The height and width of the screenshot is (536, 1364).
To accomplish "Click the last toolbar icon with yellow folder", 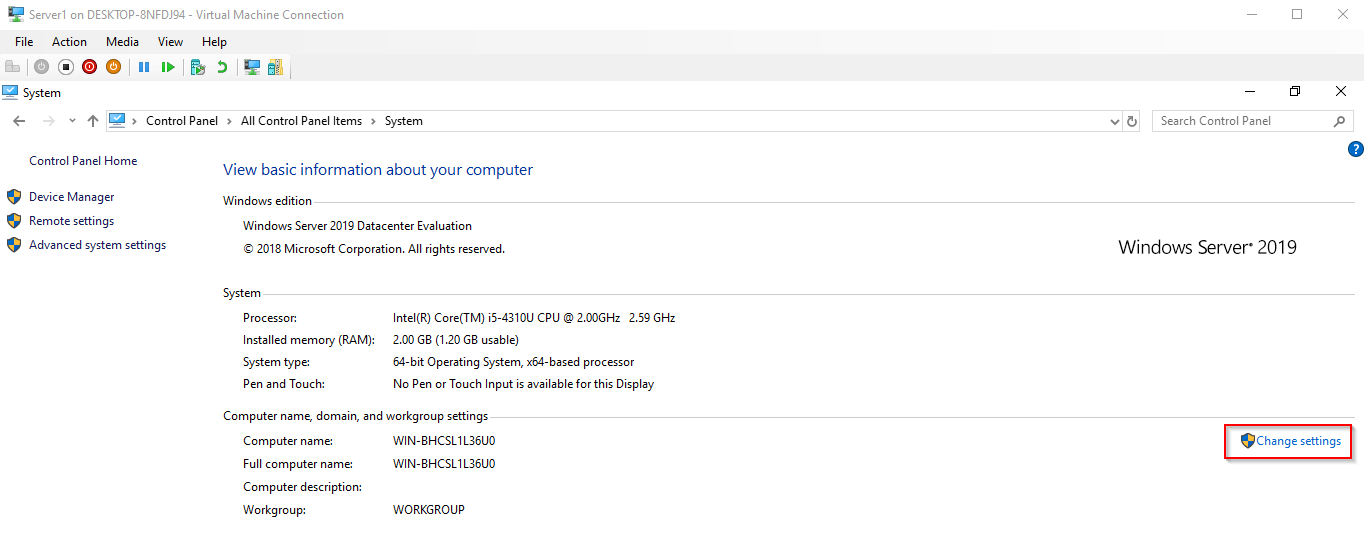I will [x=275, y=67].
